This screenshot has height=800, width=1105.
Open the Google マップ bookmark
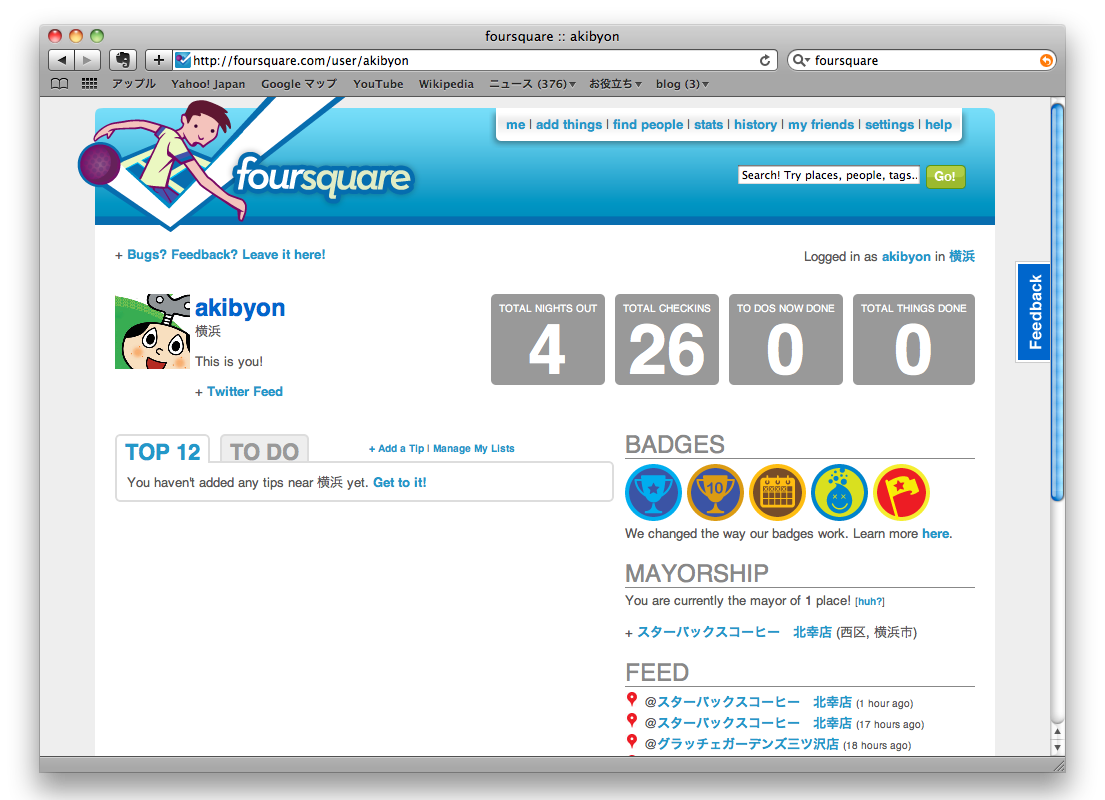pos(299,84)
